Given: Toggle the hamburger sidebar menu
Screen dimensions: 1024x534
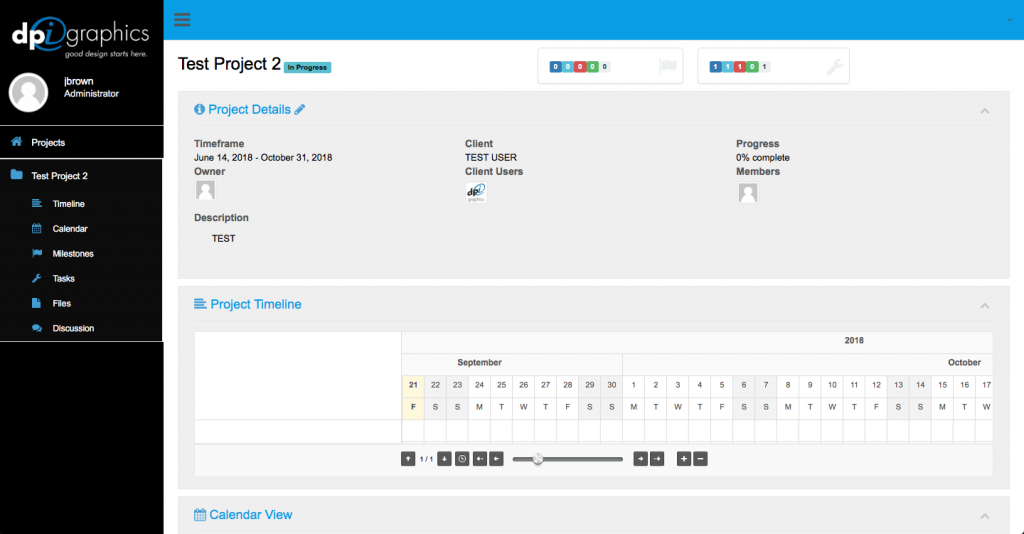Looking at the screenshot, I should click(182, 20).
